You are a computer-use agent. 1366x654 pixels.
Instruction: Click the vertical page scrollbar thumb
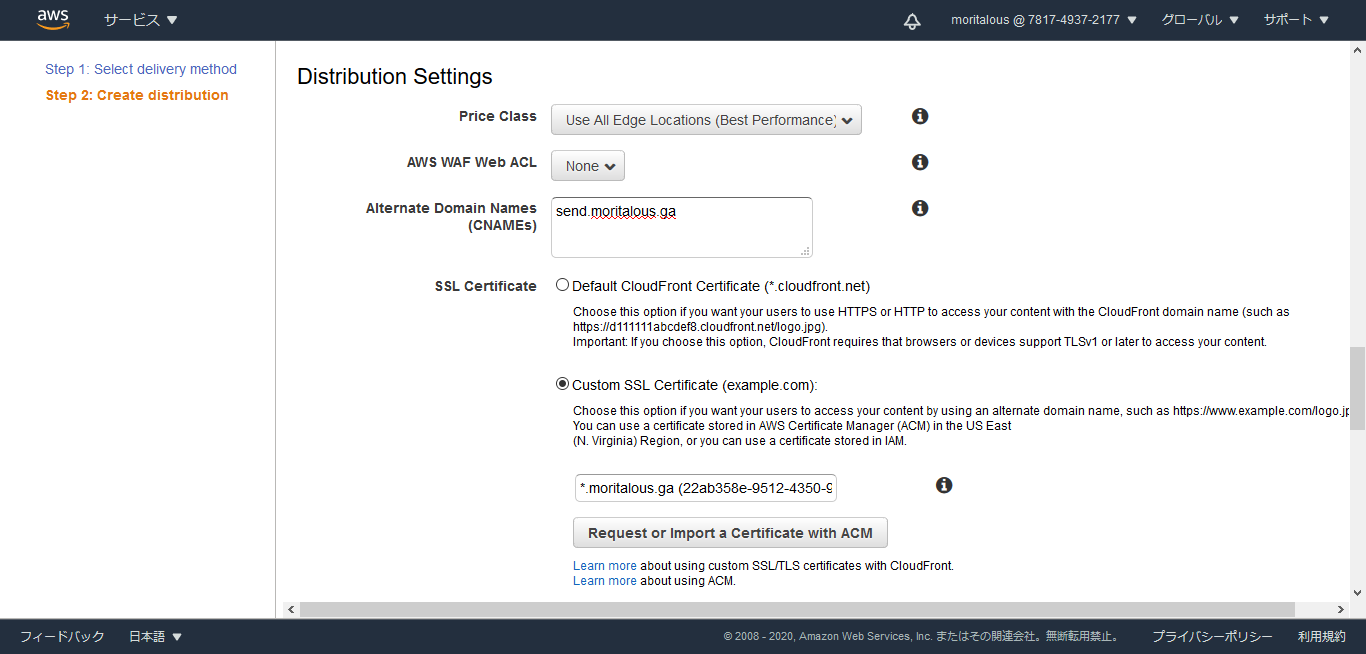pyautogui.click(x=1357, y=388)
